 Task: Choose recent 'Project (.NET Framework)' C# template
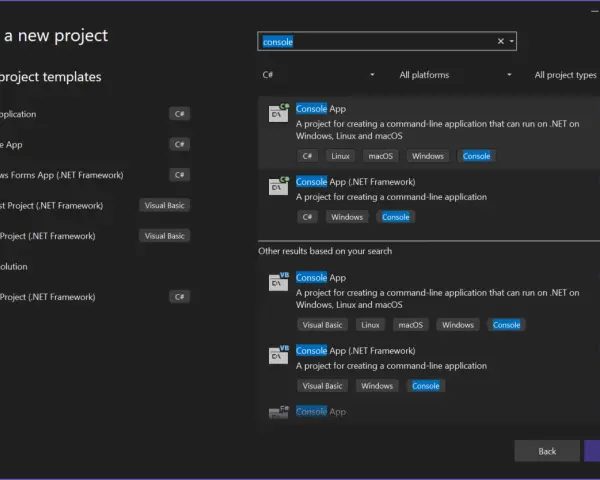95,297
